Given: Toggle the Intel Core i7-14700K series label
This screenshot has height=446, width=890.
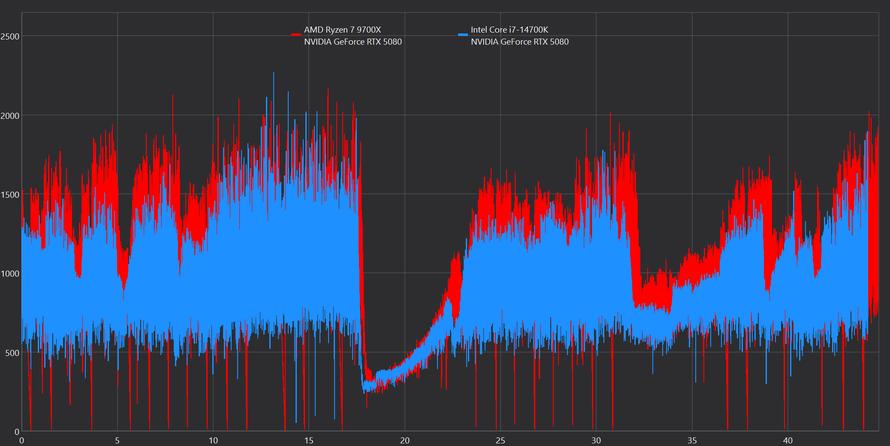Looking at the screenshot, I should [x=510, y=30].
